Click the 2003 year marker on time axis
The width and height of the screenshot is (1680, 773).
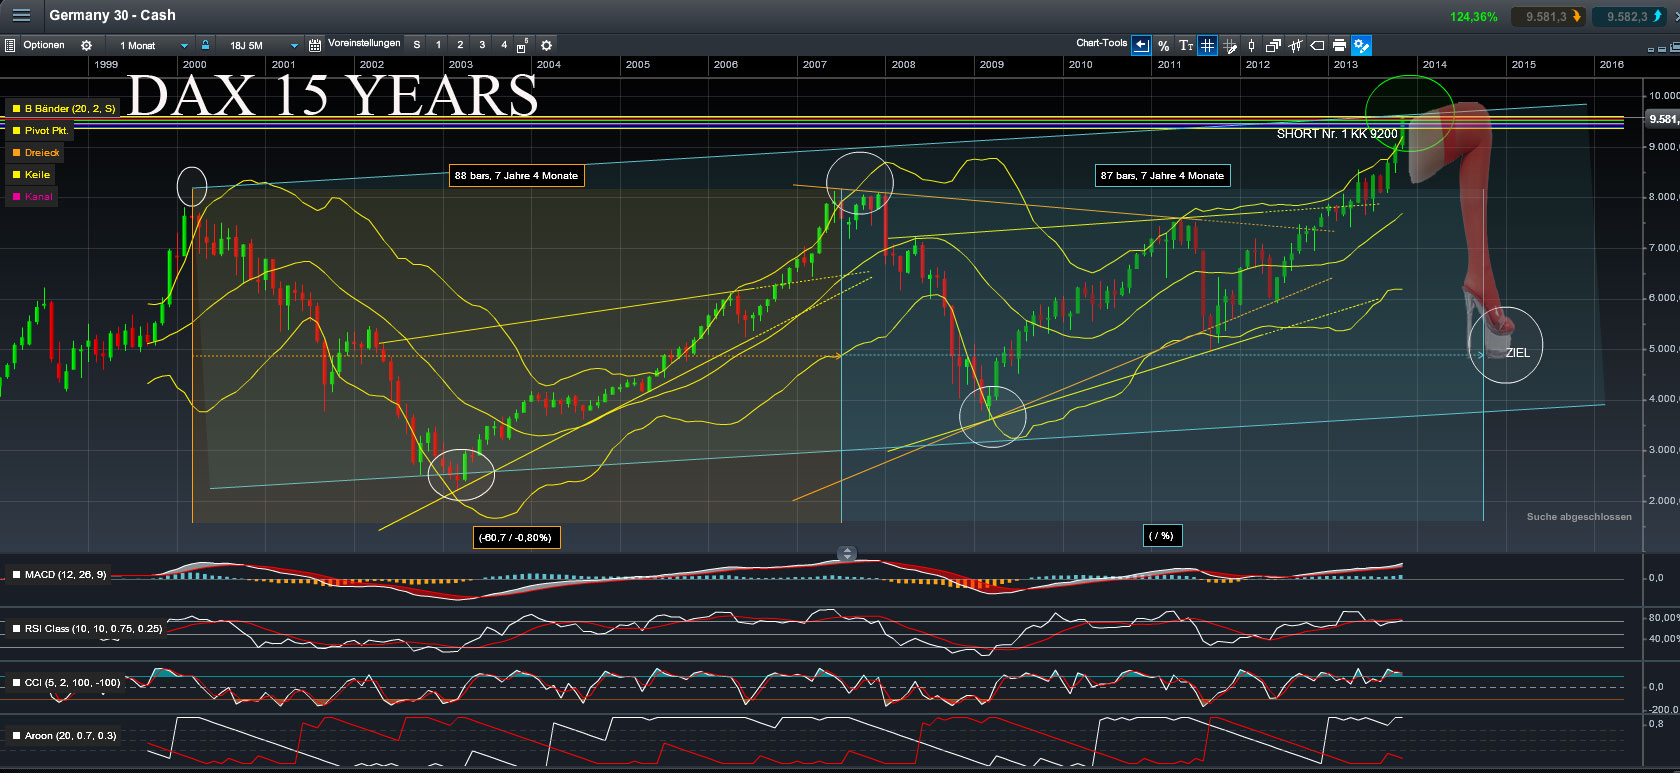tap(461, 64)
